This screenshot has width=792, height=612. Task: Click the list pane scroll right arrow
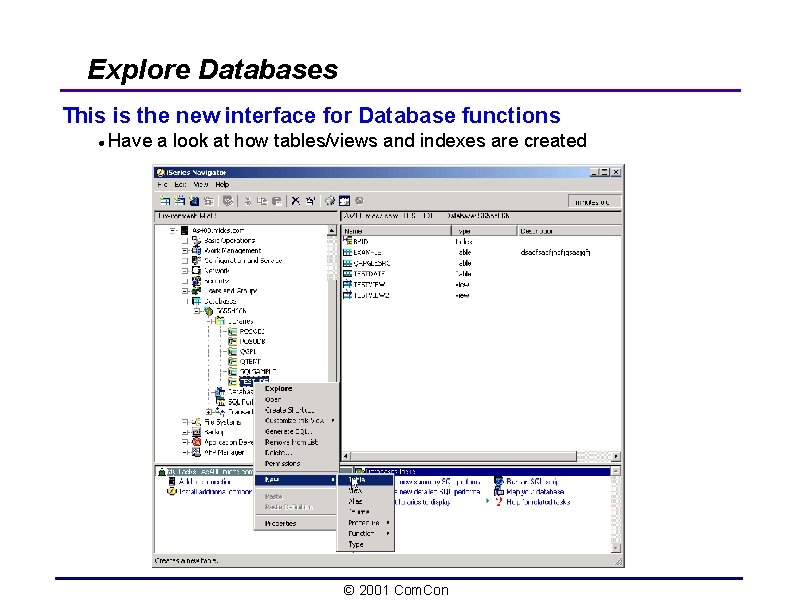(616, 456)
